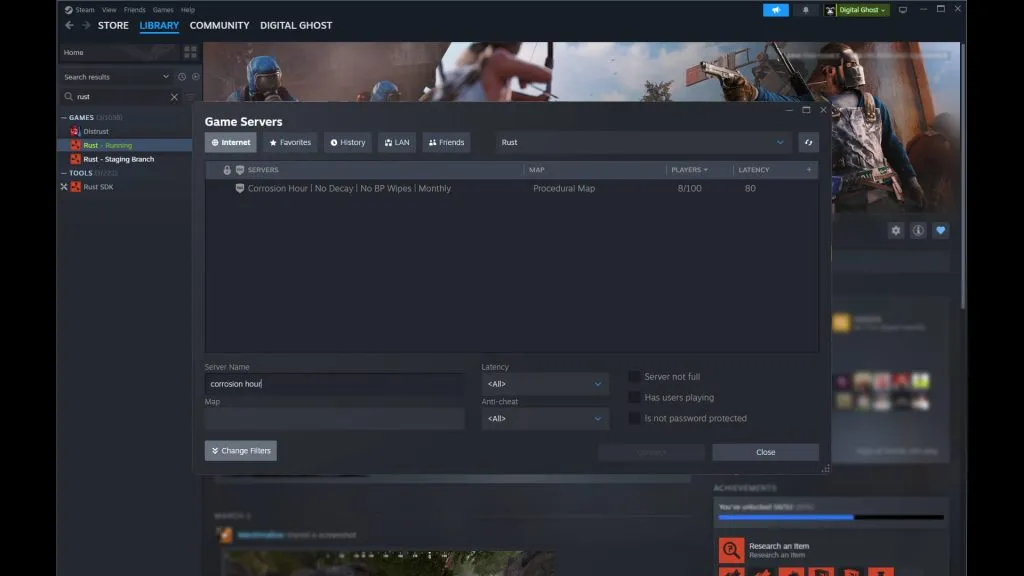Image resolution: width=1024 pixels, height=576 pixels.
Task: Switch to the LAN tab
Action: 397,142
